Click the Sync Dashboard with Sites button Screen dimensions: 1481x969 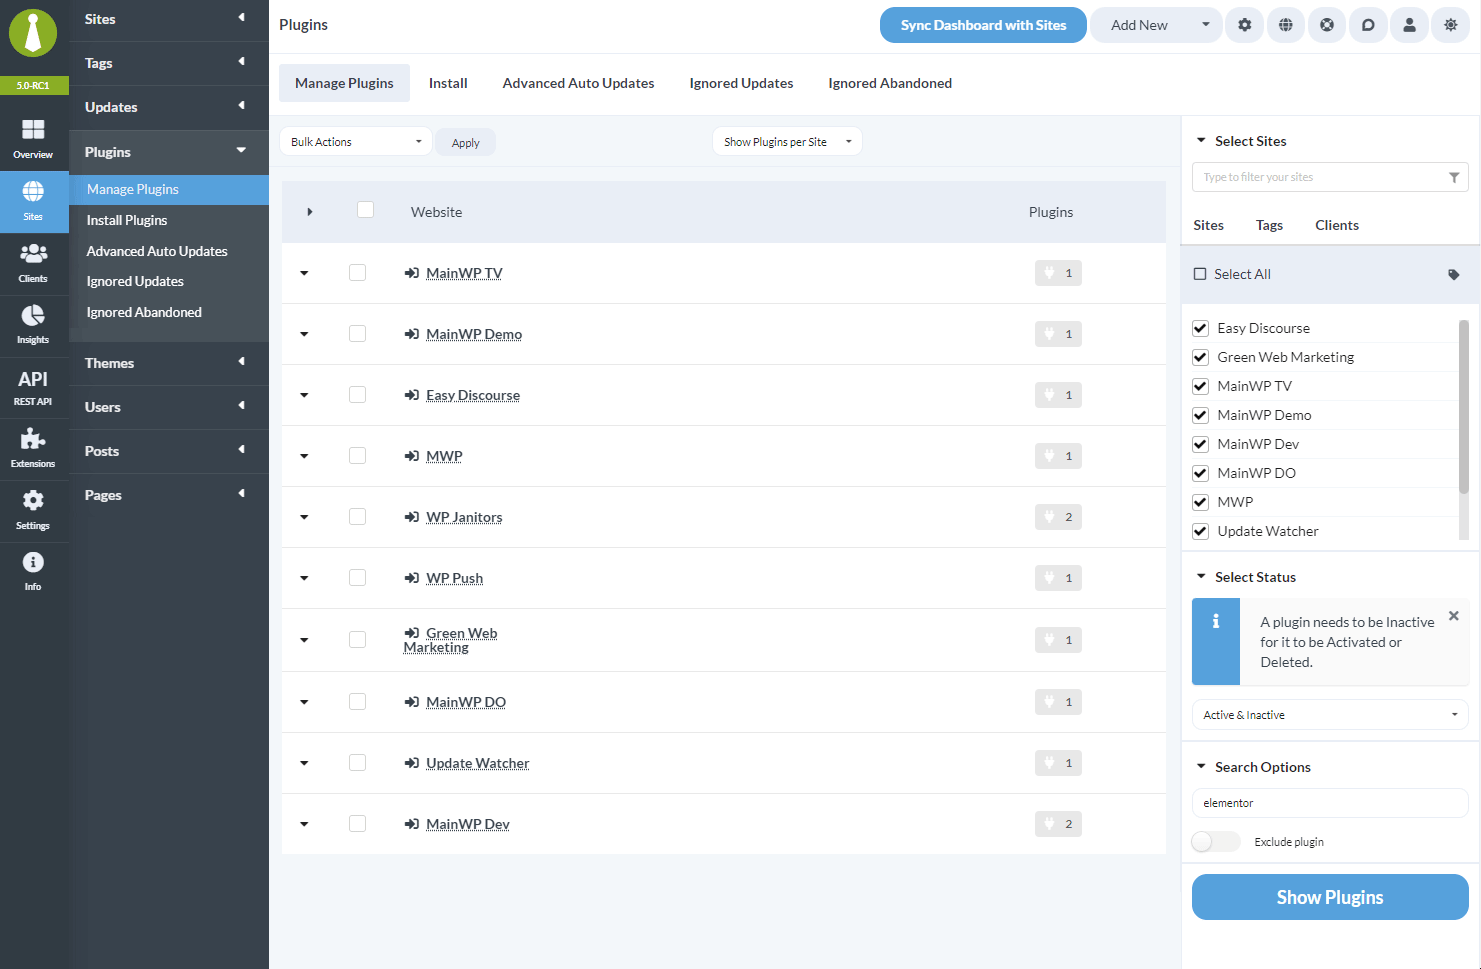coord(982,24)
